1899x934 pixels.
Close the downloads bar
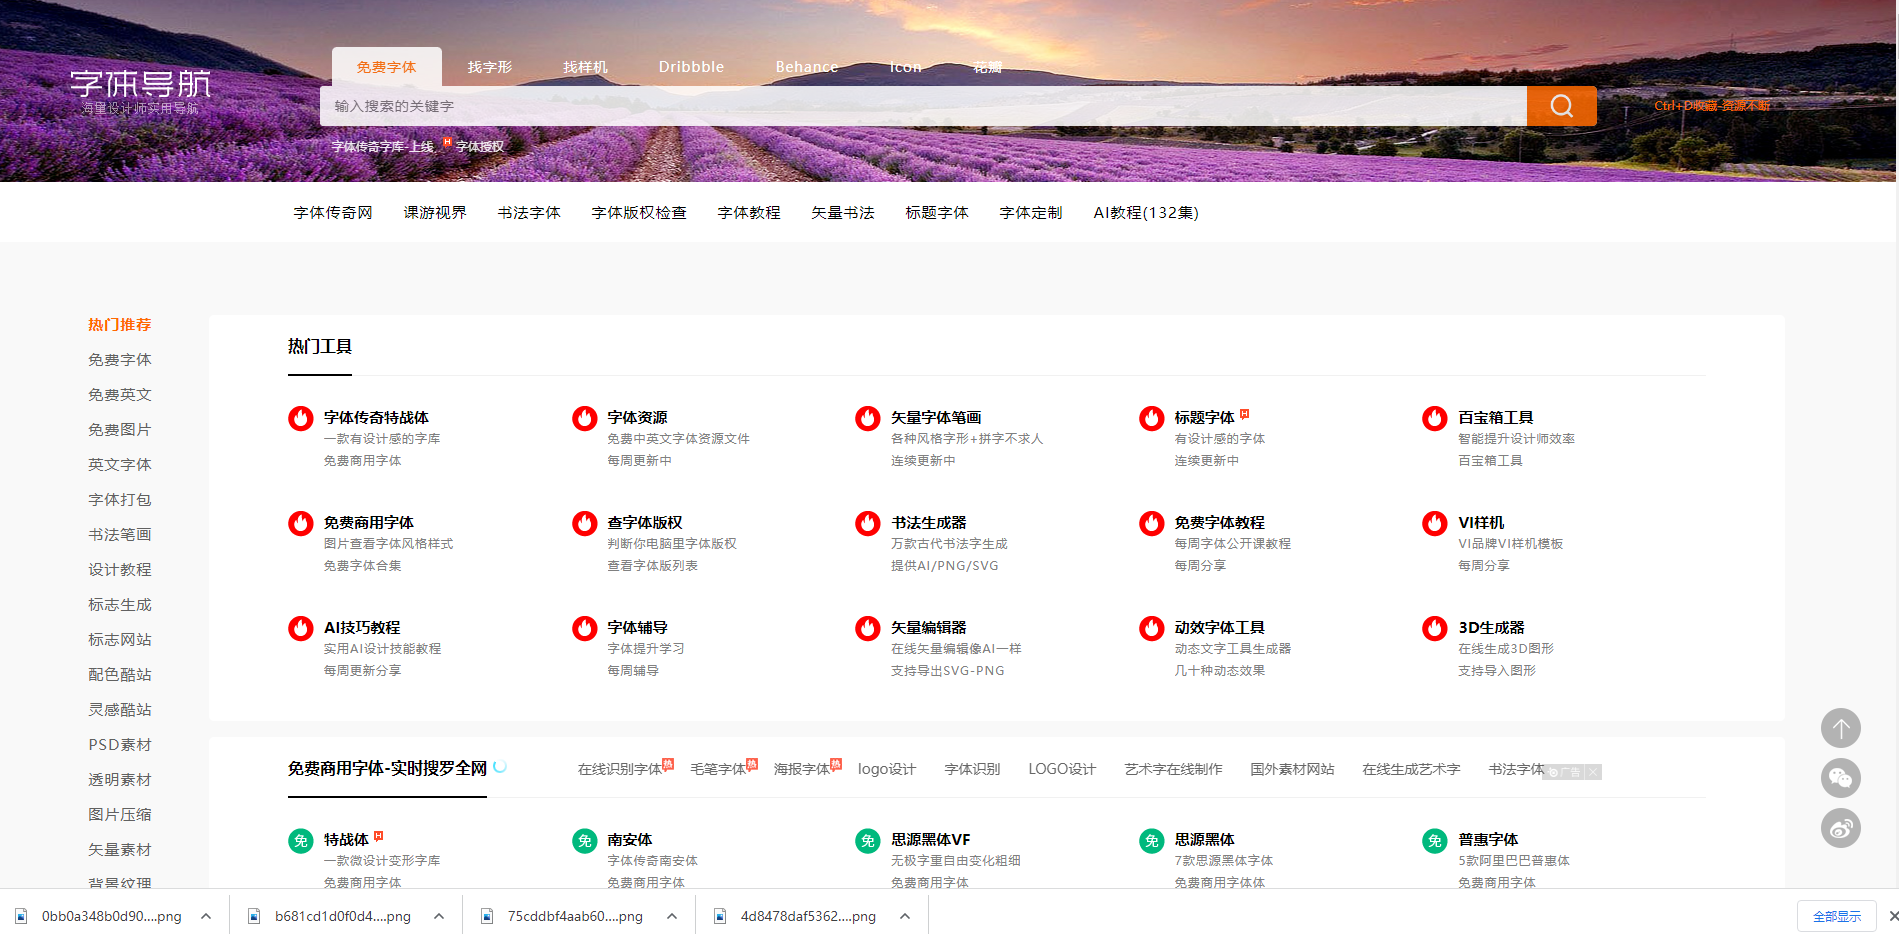click(x=1892, y=916)
